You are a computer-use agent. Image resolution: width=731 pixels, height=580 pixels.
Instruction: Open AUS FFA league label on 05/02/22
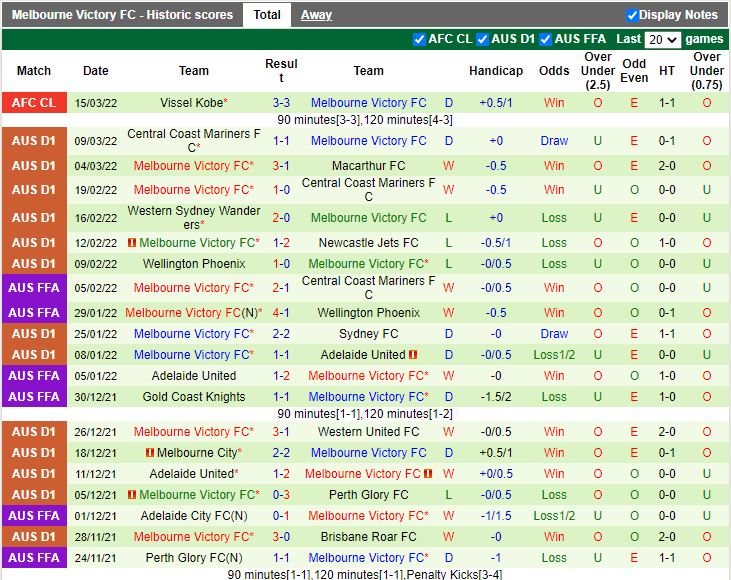[34, 288]
